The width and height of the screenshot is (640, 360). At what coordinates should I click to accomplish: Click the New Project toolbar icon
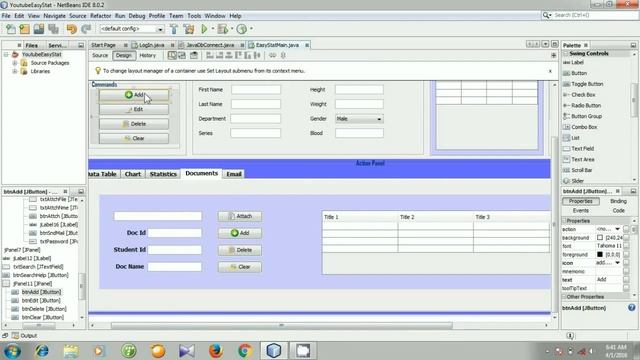[x=24, y=29]
